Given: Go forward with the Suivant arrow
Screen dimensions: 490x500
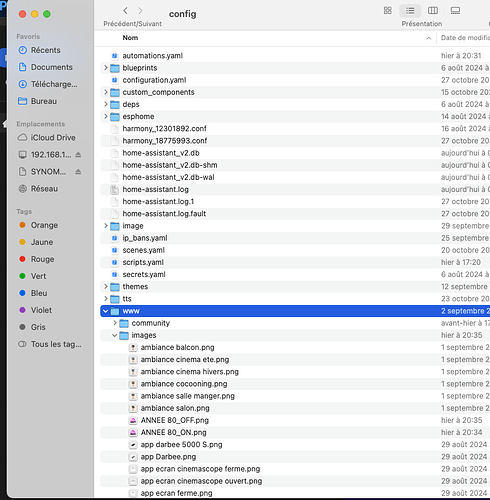Looking at the screenshot, I should [x=140, y=11].
